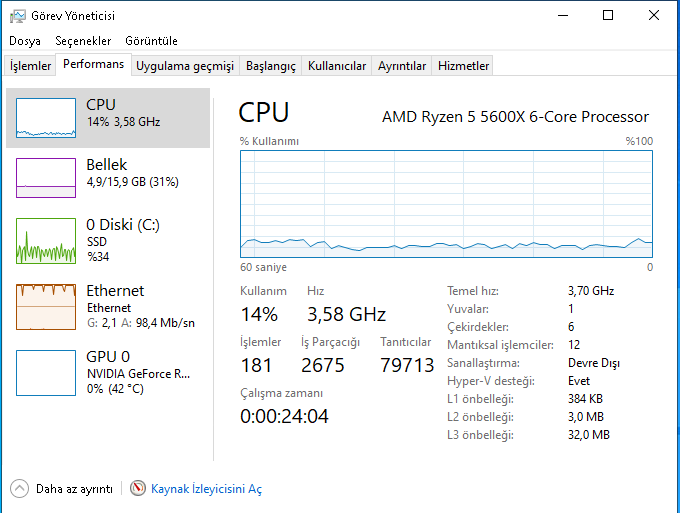Open the Seçenekler menu
This screenshot has height=513, width=680.
[x=83, y=41]
